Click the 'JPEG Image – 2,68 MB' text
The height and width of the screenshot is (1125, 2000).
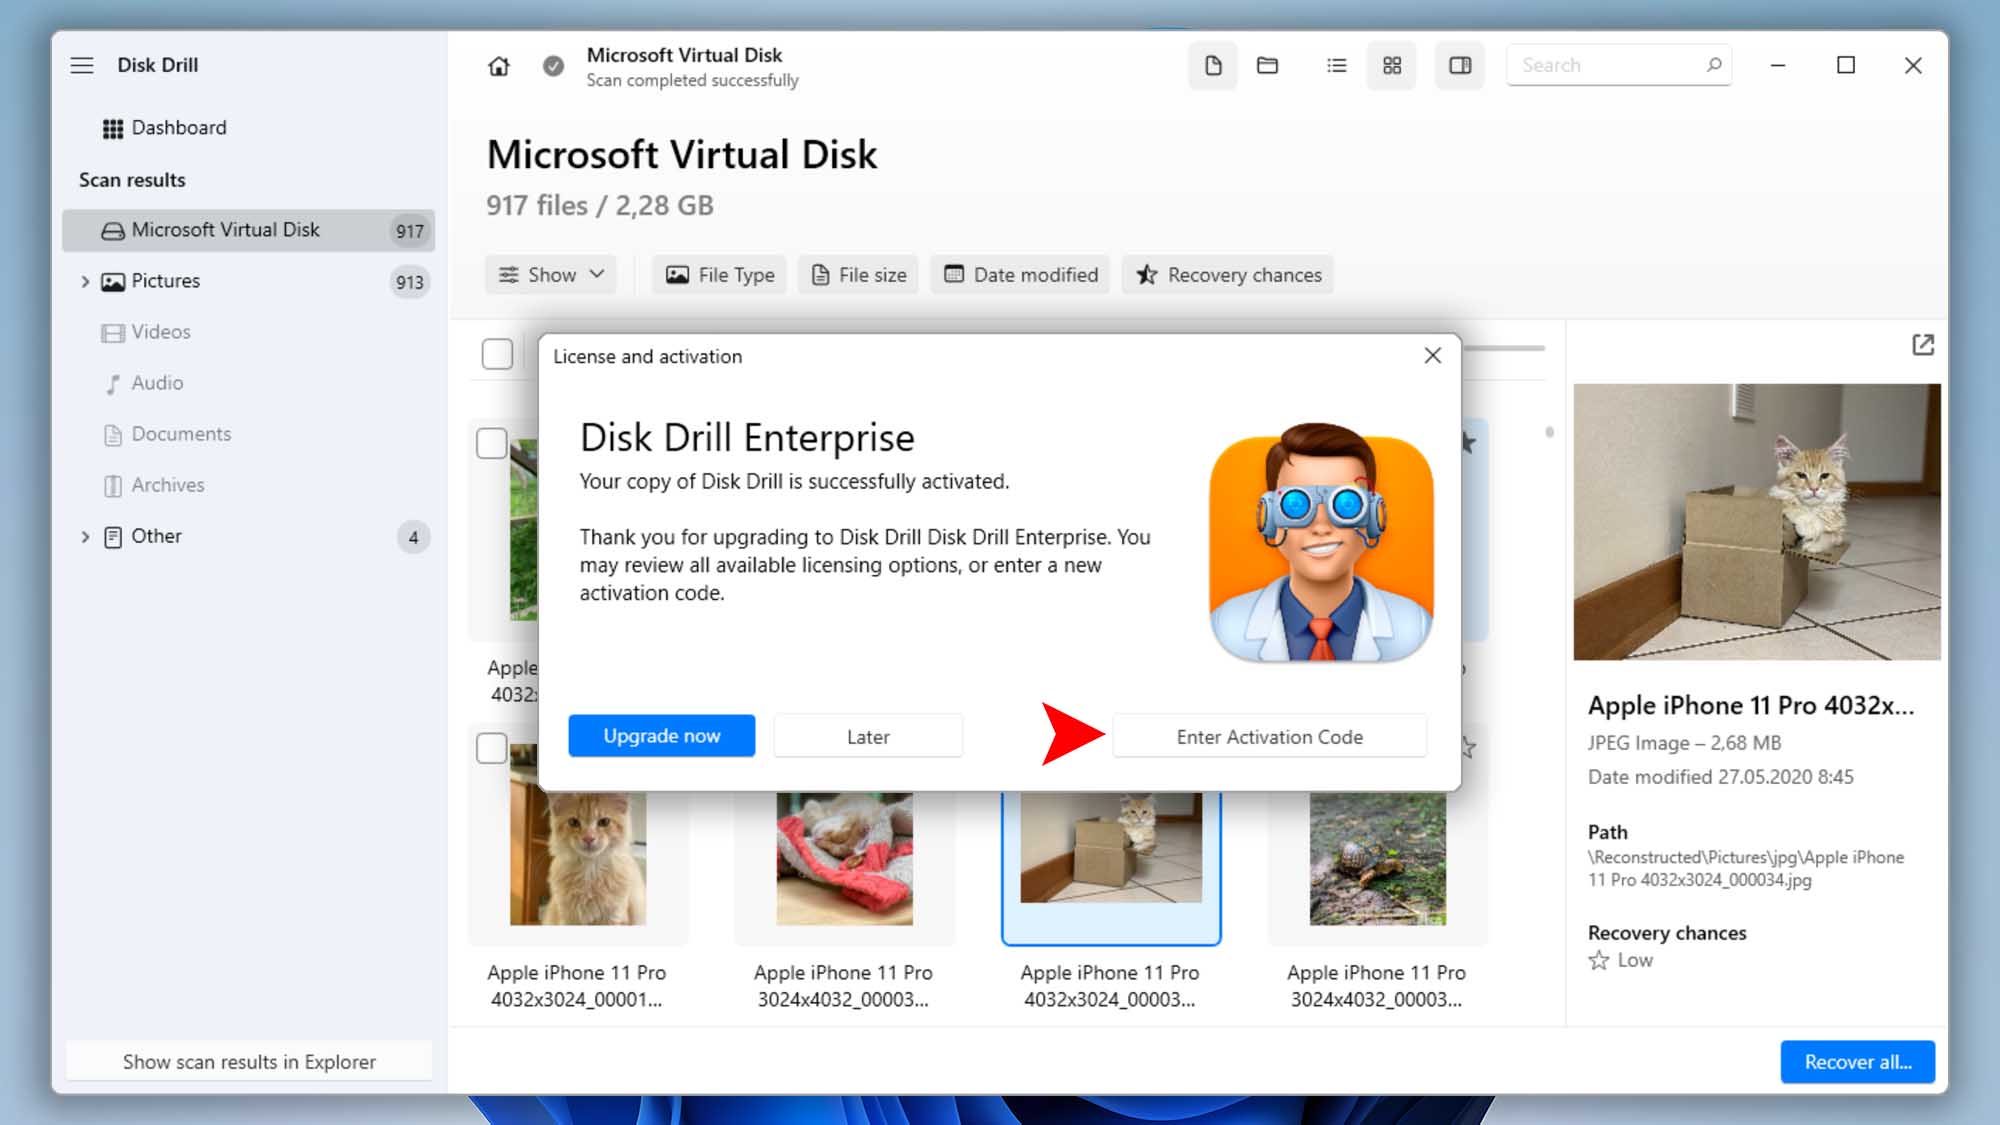1684,743
